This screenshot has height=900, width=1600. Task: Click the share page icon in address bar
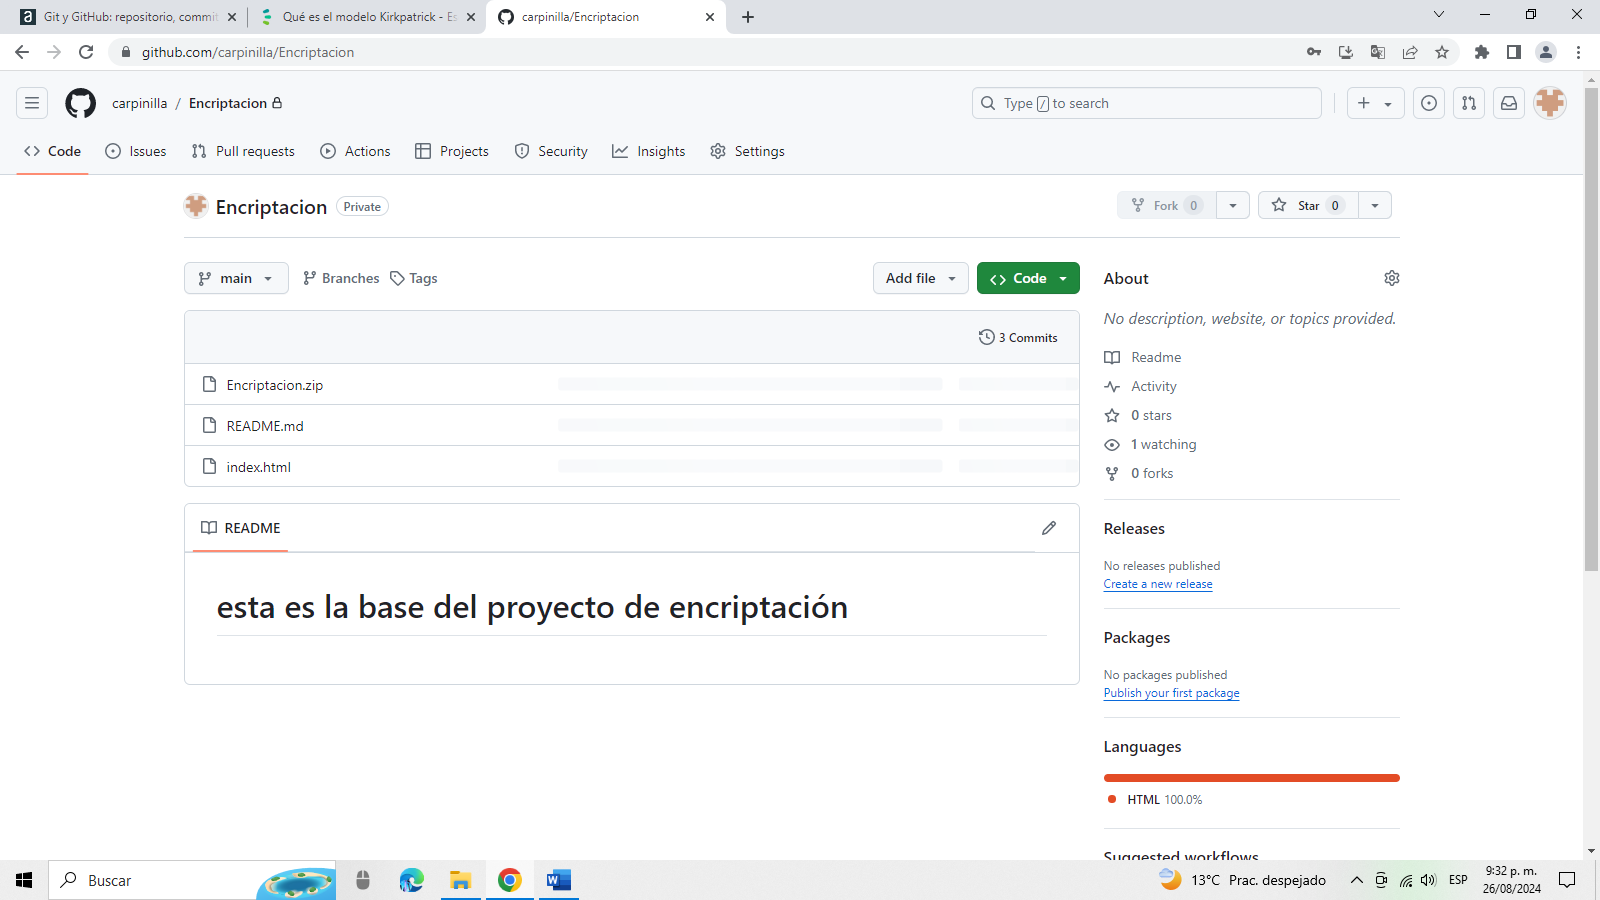pos(1410,52)
